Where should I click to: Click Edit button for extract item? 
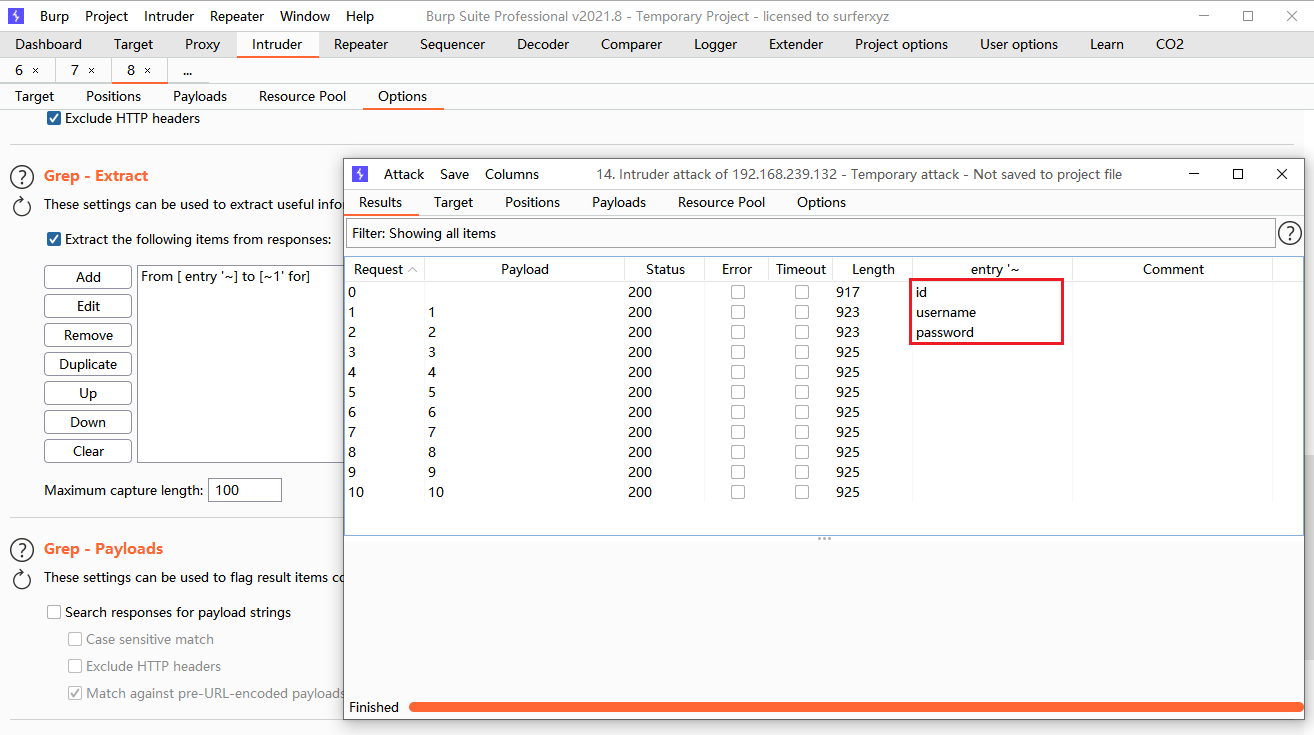coord(88,306)
